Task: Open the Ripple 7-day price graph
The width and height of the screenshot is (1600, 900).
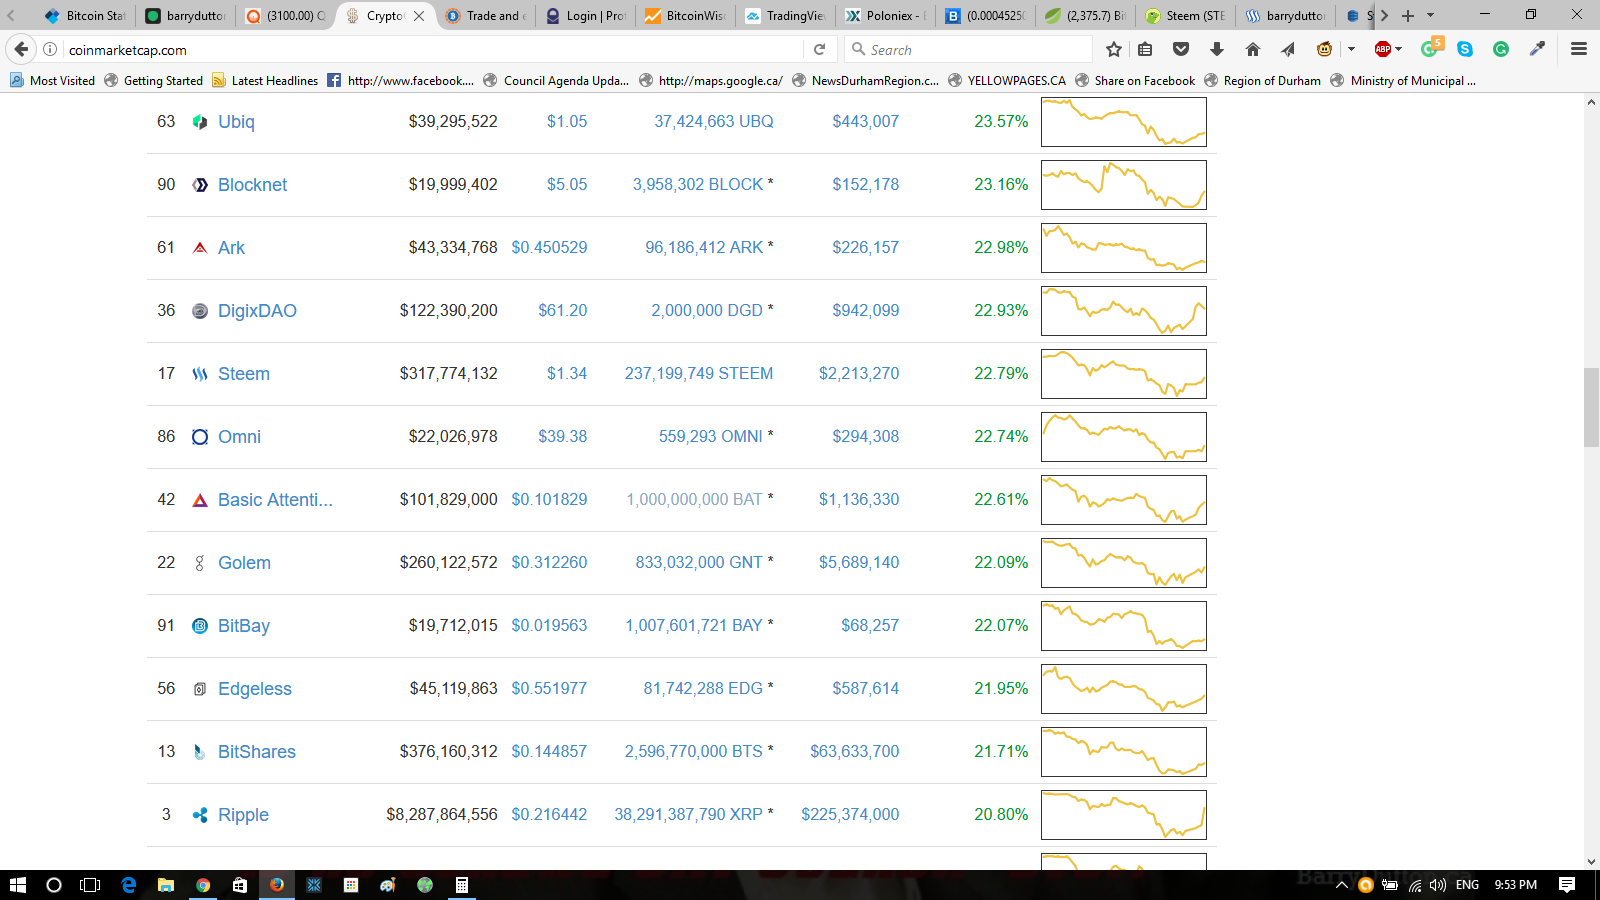Action: 1124,815
